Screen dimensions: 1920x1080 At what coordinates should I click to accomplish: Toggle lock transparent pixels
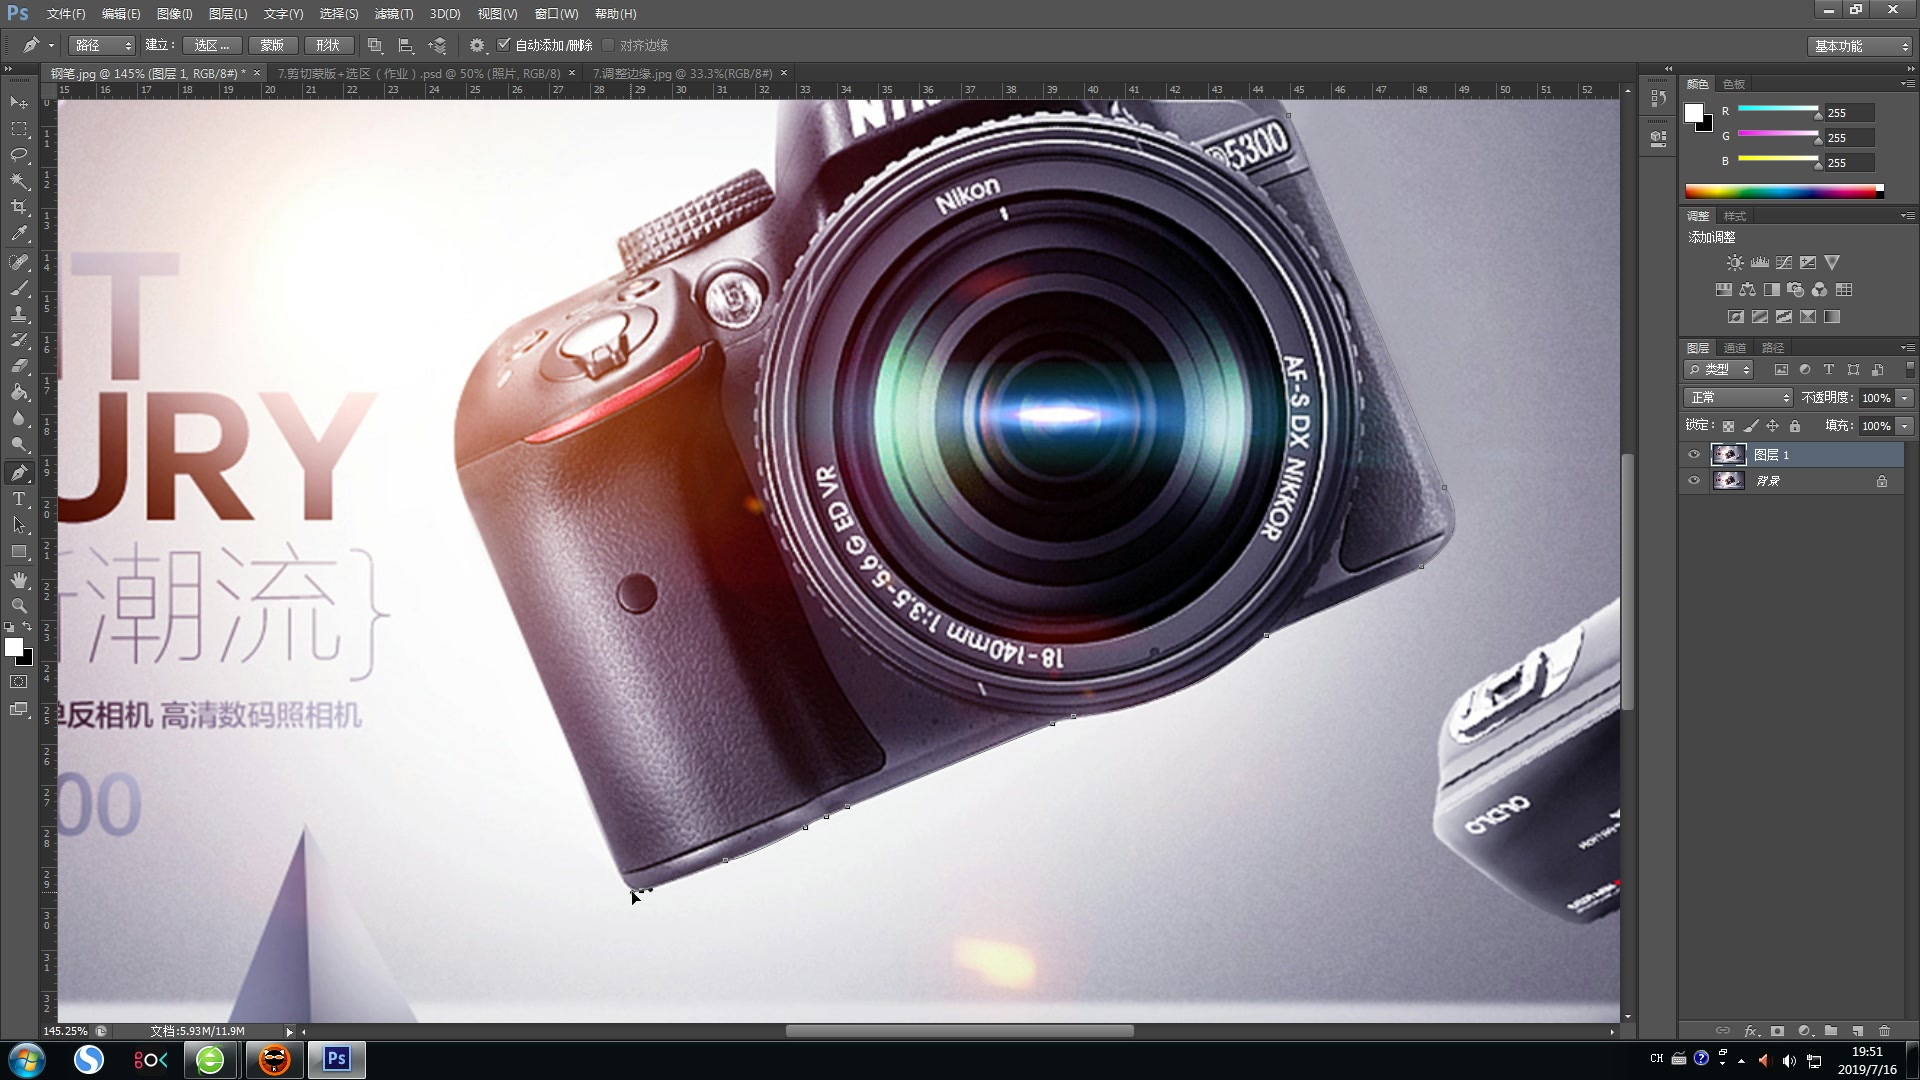[x=1728, y=426]
